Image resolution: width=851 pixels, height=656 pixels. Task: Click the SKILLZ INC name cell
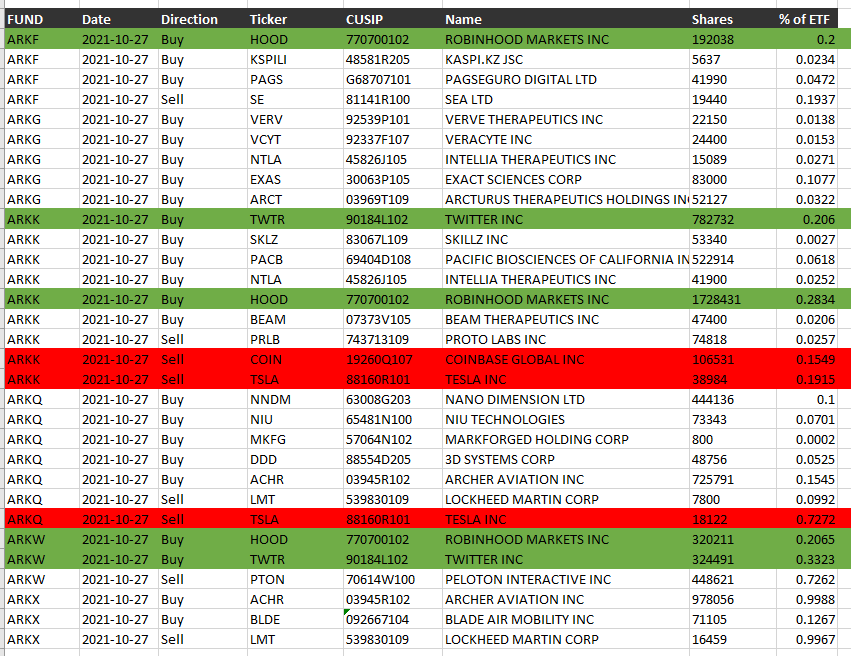(x=477, y=239)
